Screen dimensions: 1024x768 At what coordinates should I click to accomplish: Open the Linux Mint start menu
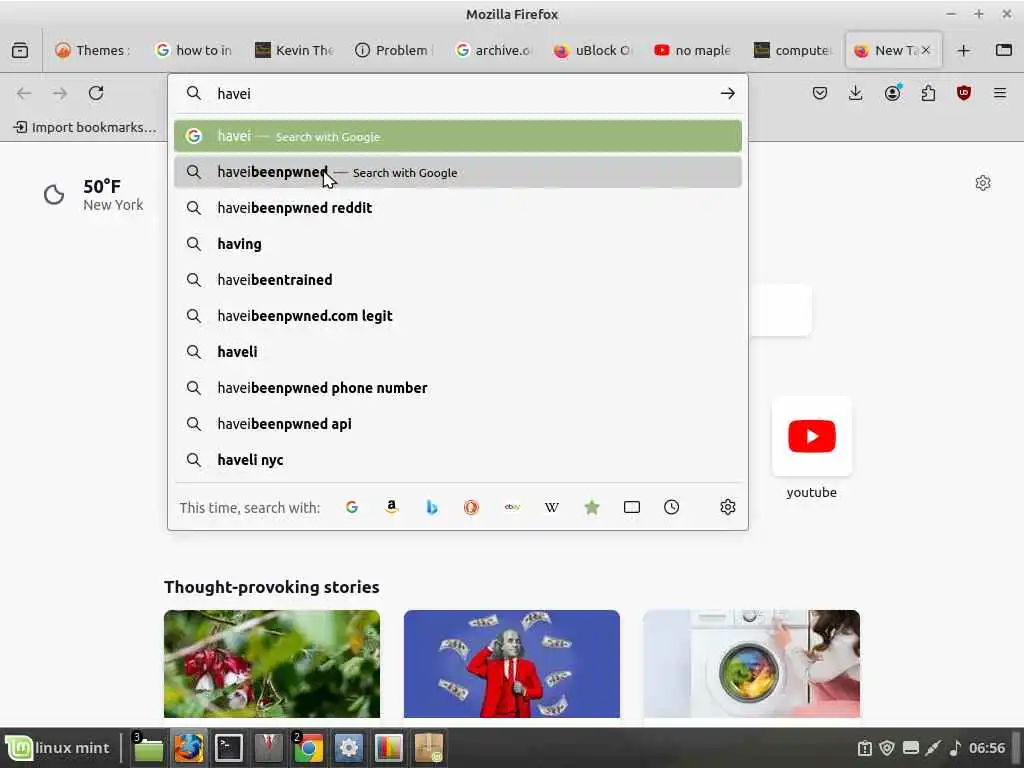coord(58,748)
